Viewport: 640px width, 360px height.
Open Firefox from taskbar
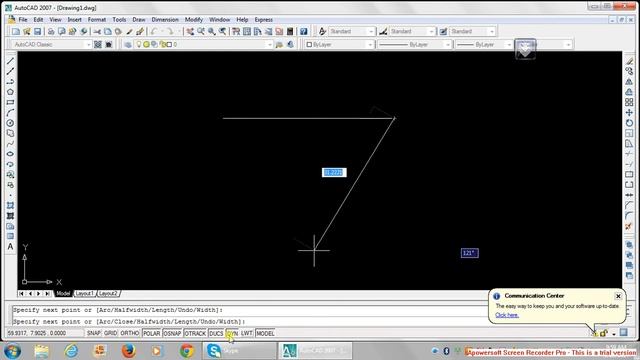(129, 351)
